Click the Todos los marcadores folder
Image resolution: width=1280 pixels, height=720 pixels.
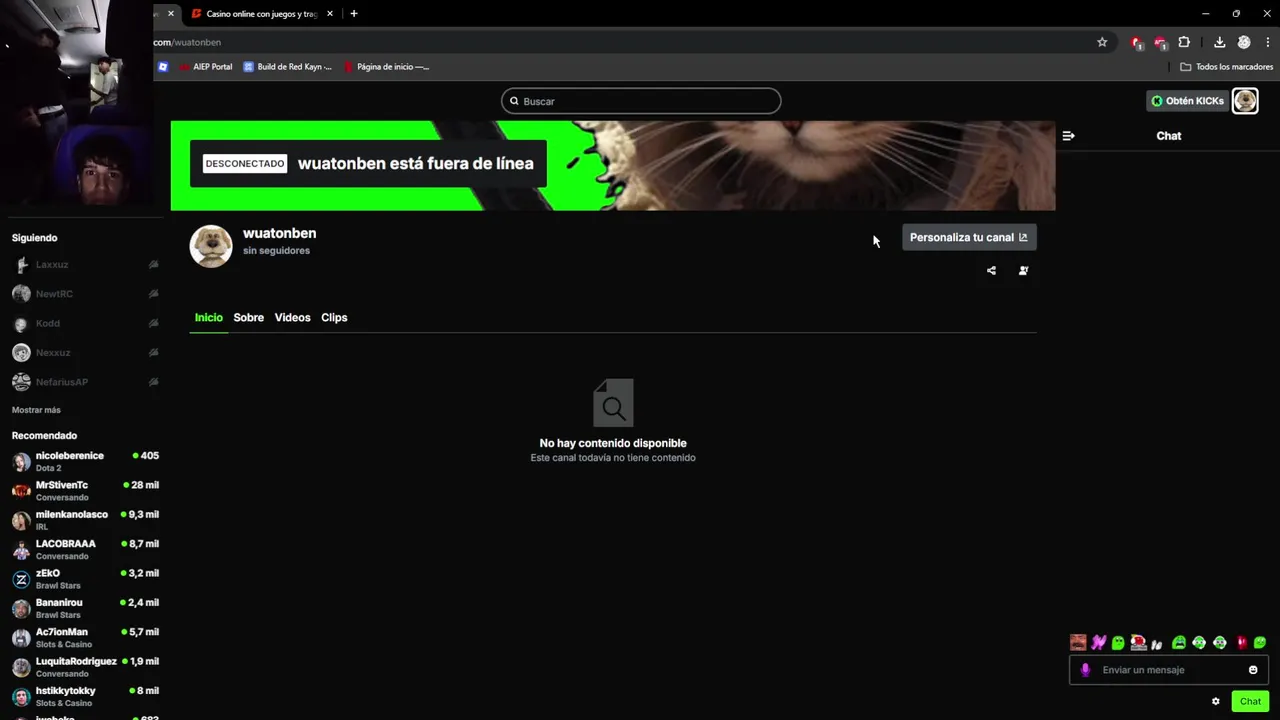[1227, 67]
